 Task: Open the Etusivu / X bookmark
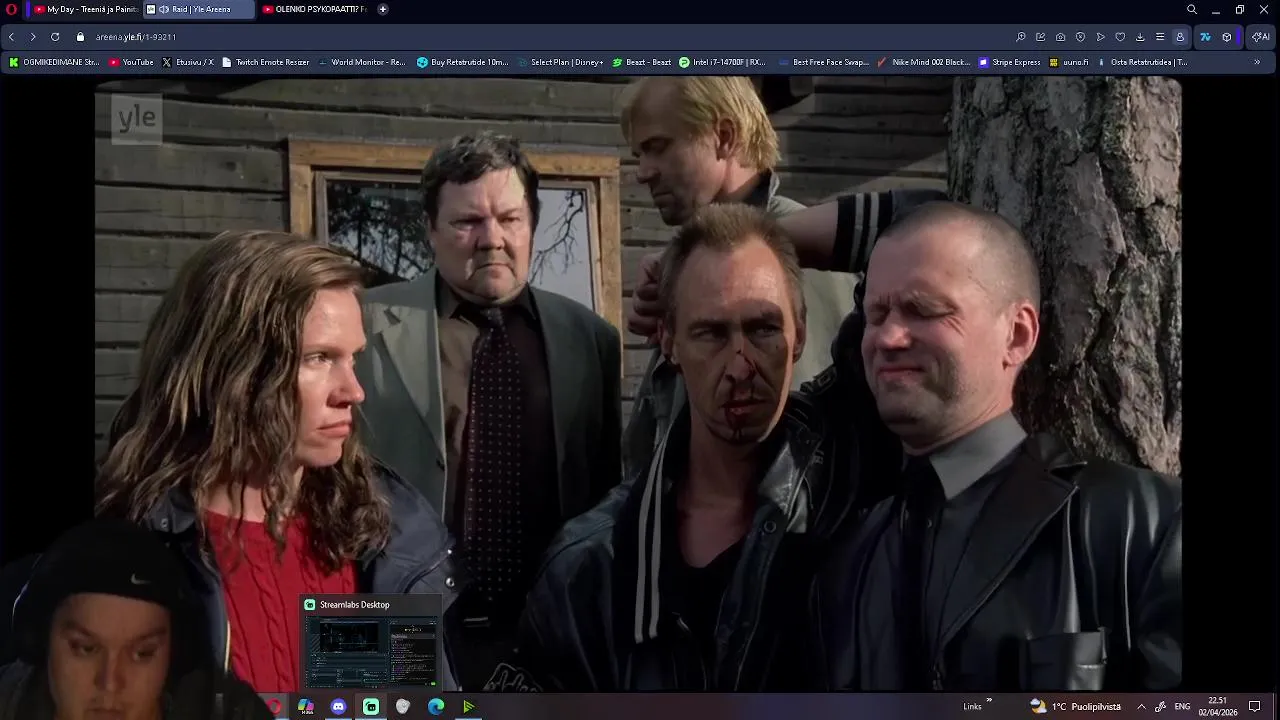[x=188, y=62]
